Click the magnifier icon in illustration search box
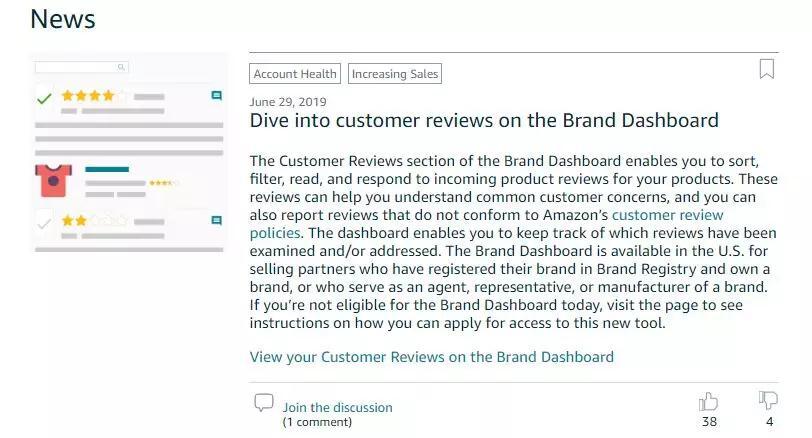The height and width of the screenshot is (438, 812). pyautogui.click(x=121, y=67)
